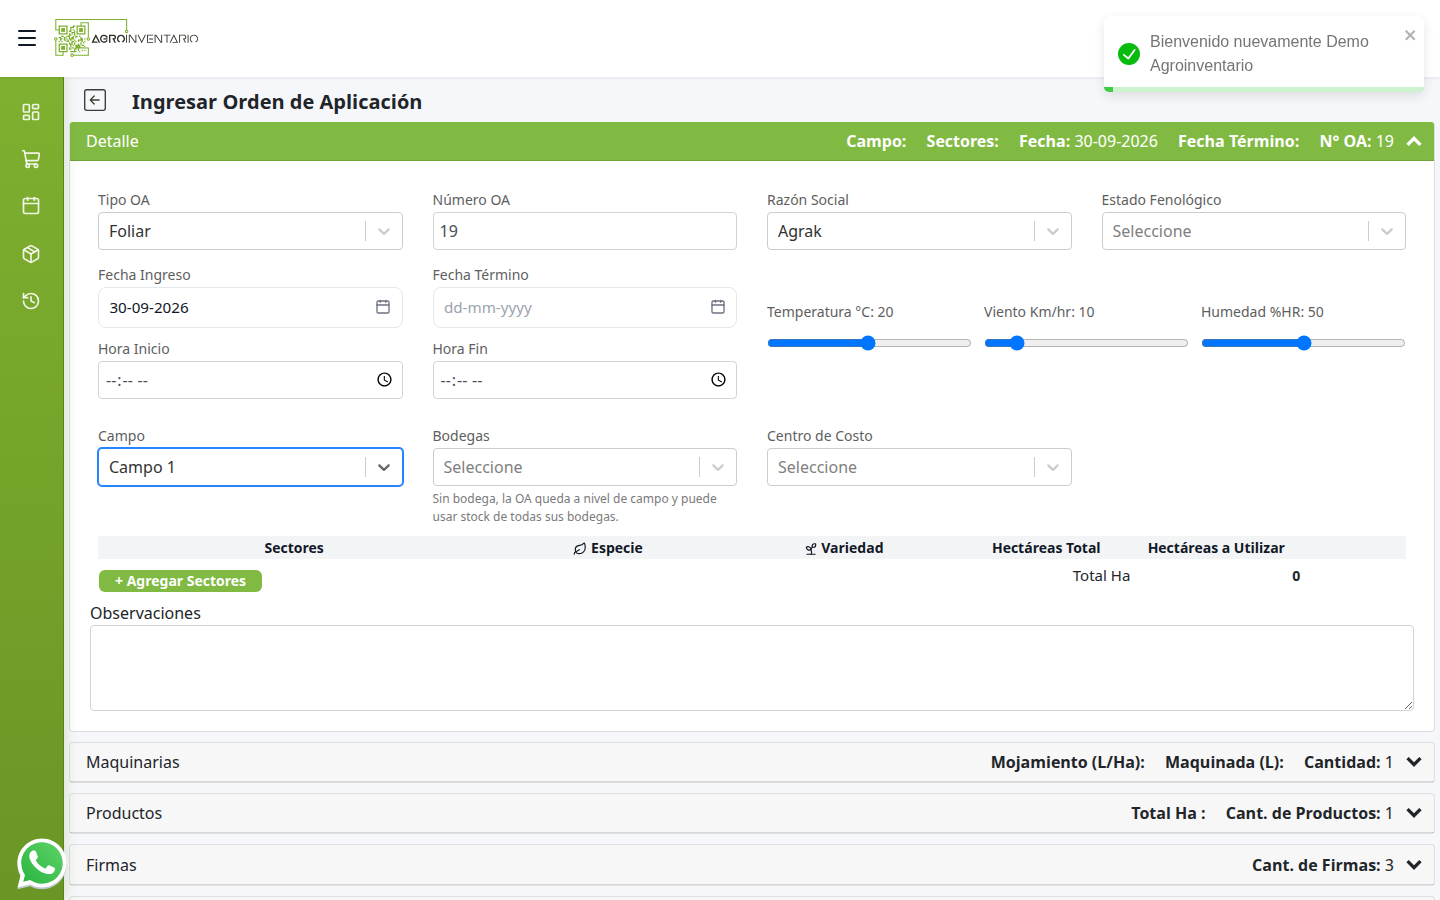Click the Hectáreas Total column header

[x=1046, y=548]
